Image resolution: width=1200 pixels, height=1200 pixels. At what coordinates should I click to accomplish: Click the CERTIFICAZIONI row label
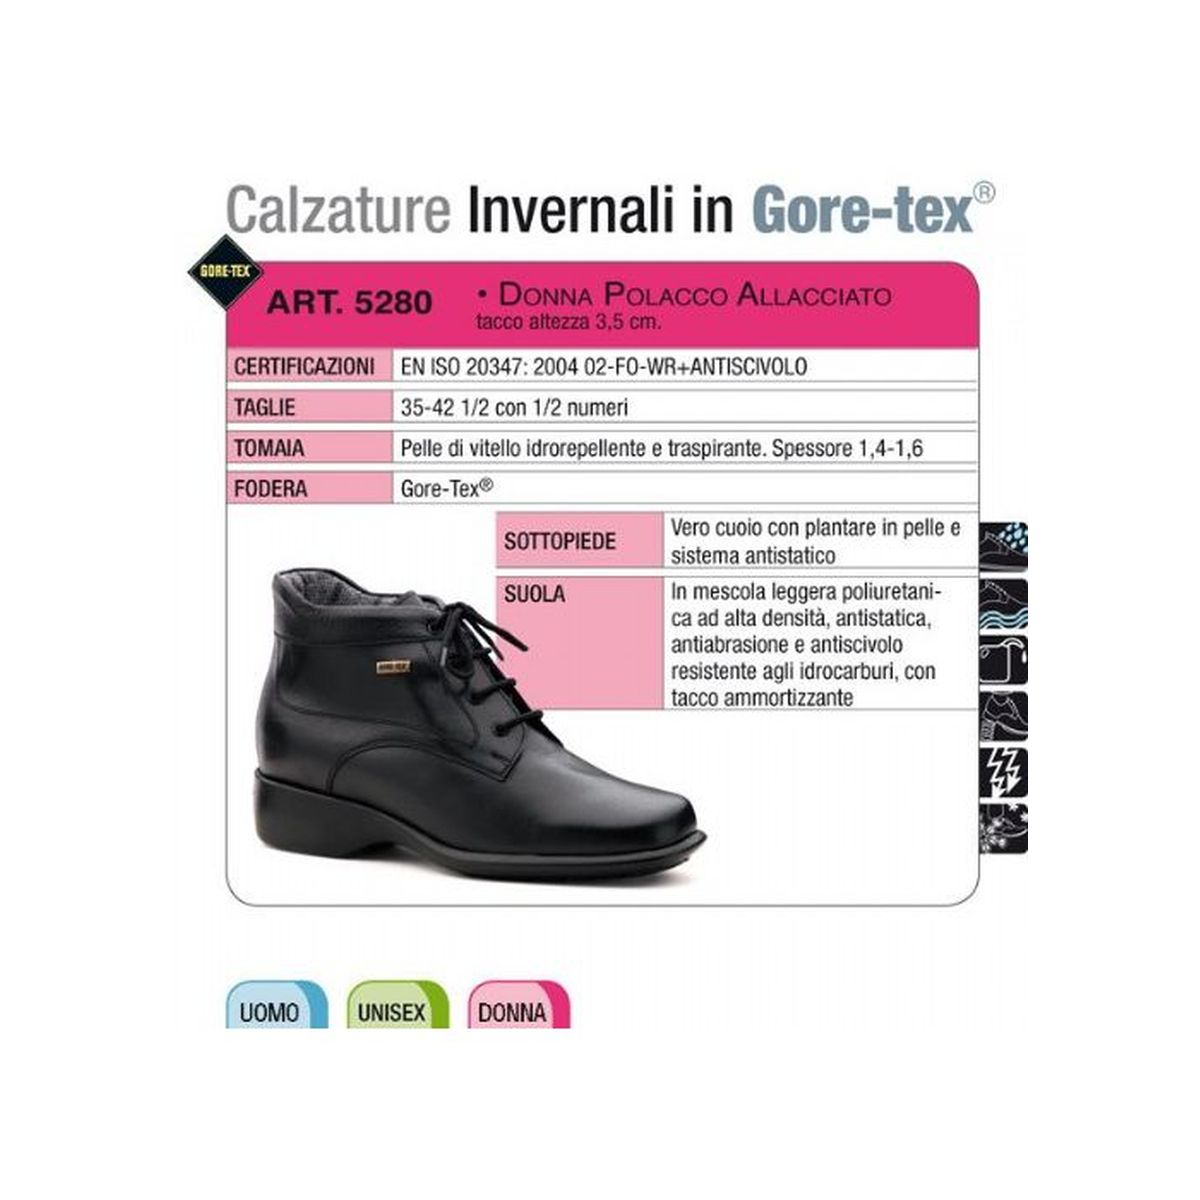pyautogui.click(x=304, y=366)
